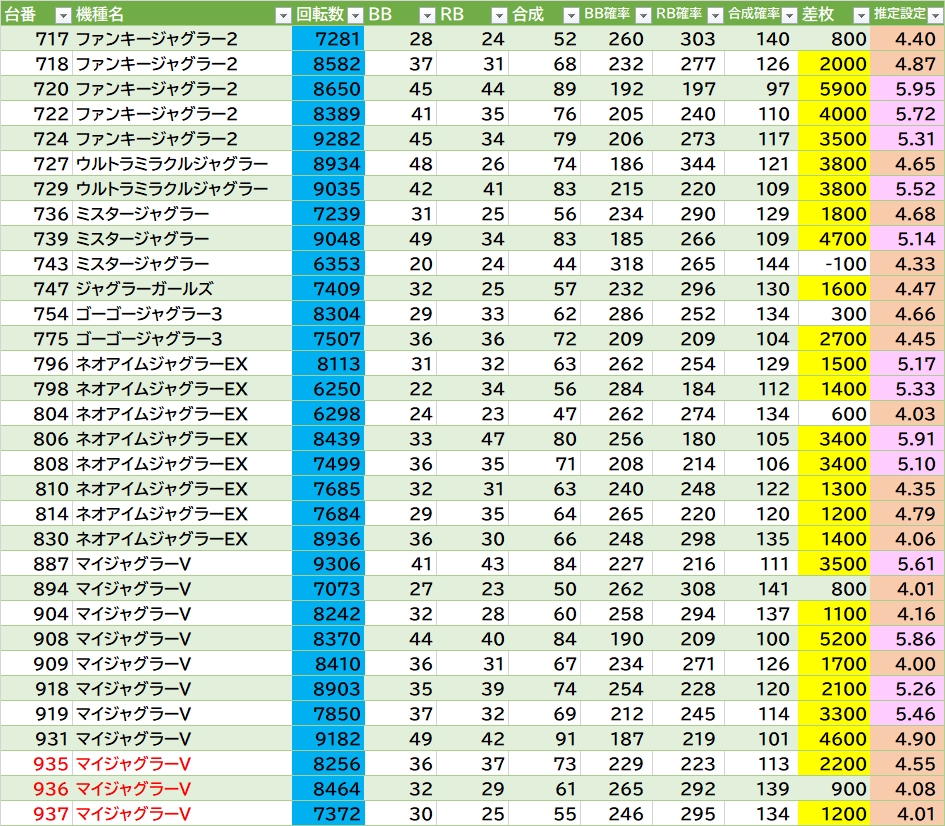Open the 機種名 column filter dropdown
This screenshot has width=945, height=826.
[283, 16]
